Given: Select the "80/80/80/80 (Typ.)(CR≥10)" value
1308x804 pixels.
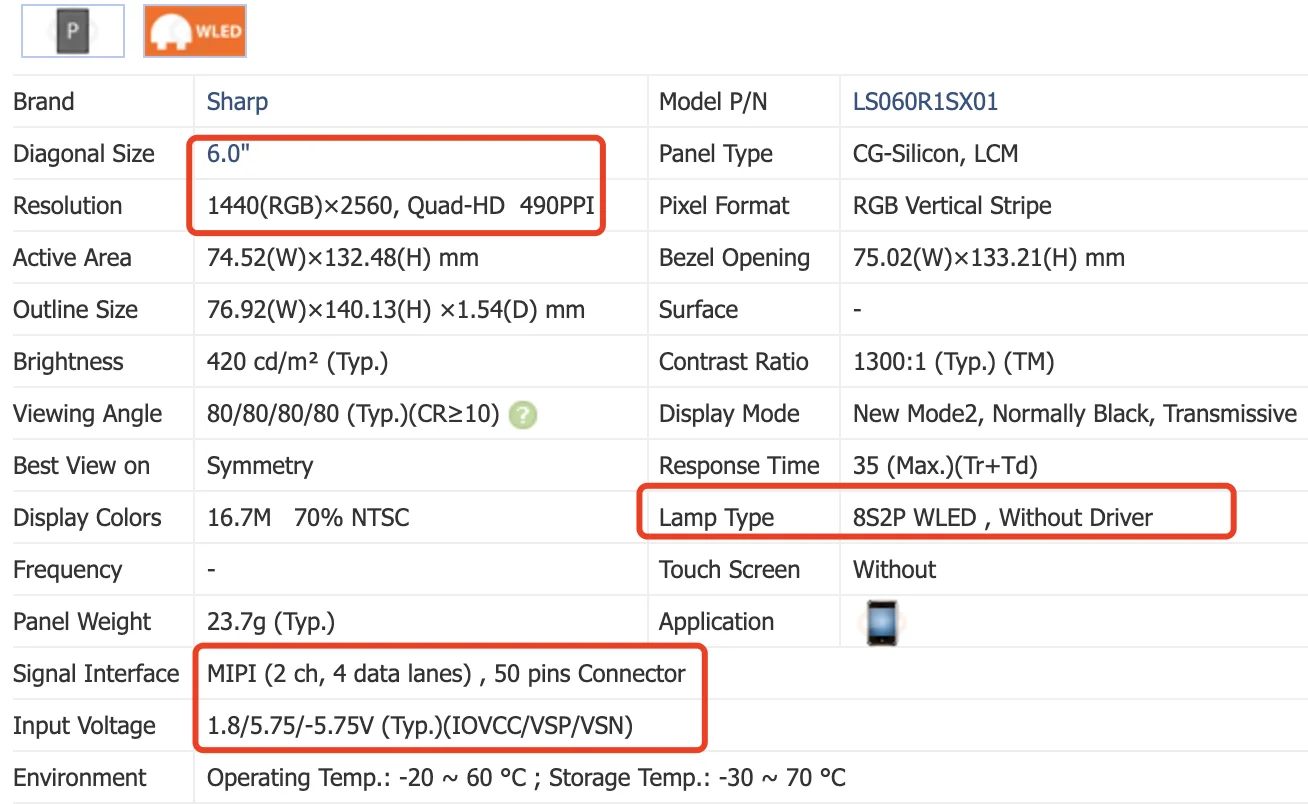Looking at the screenshot, I should point(353,414).
